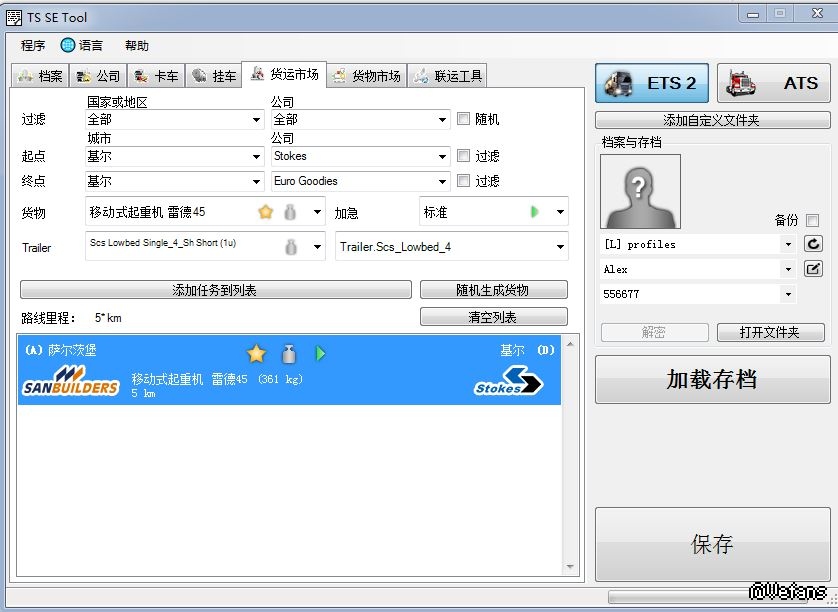Click the green arrow in urgency dropdown

(535, 212)
